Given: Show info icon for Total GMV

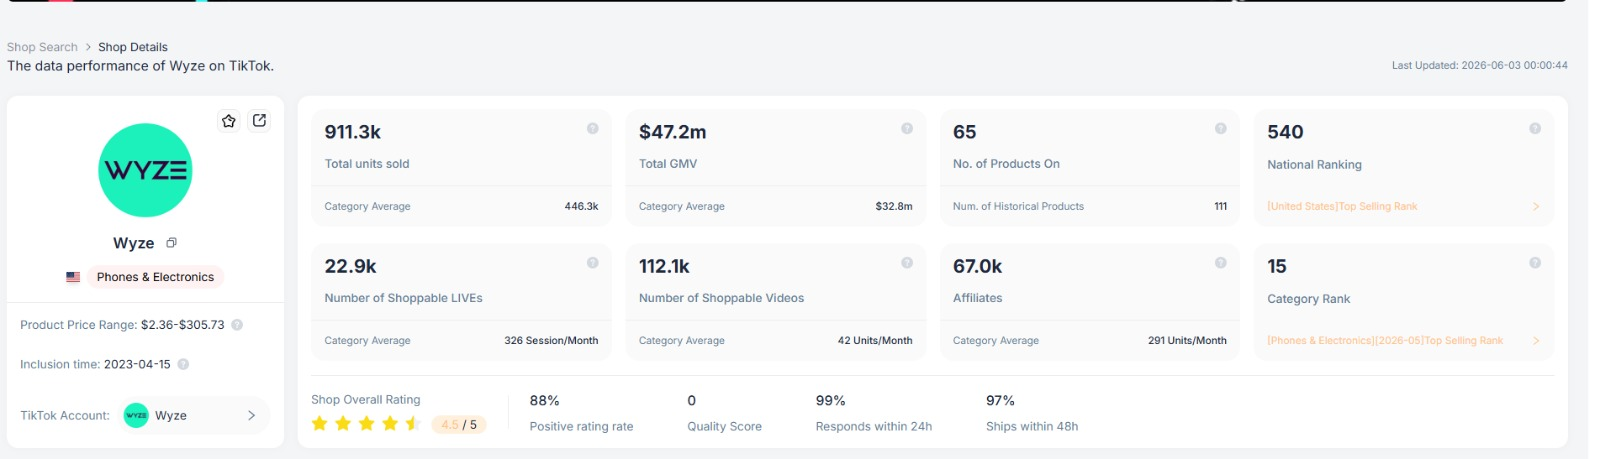Looking at the screenshot, I should (x=907, y=128).
